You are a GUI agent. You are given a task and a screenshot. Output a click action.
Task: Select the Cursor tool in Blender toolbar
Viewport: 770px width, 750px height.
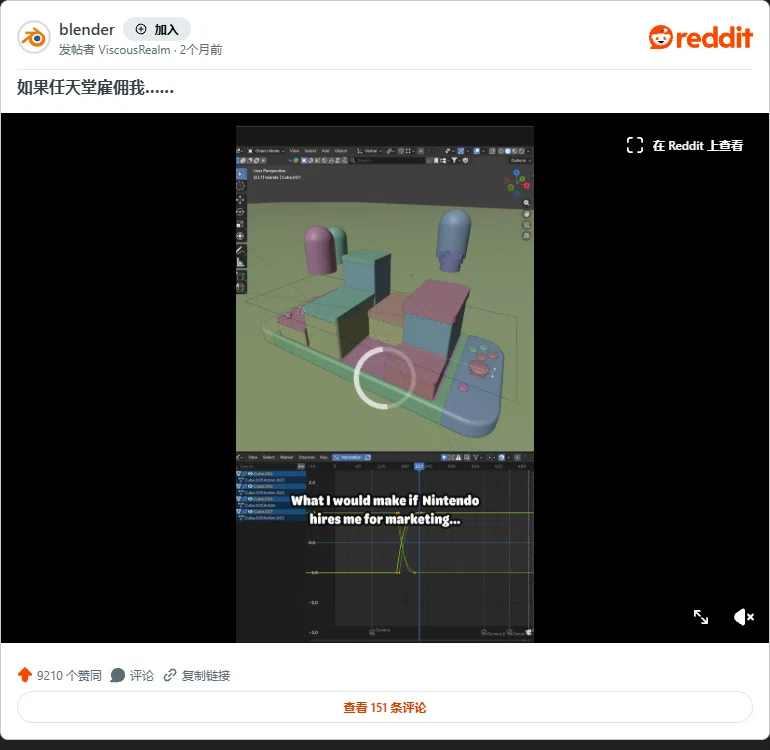pos(240,186)
